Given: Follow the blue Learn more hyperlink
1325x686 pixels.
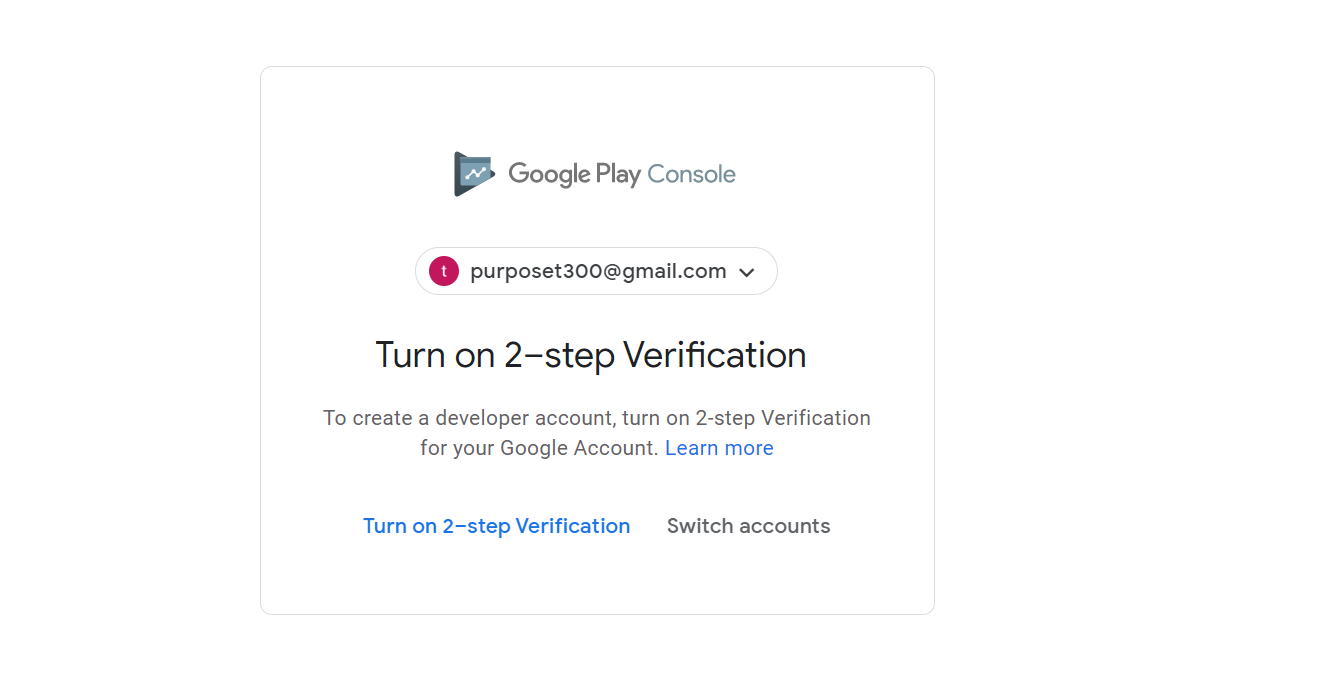Looking at the screenshot, I should 719,448.
